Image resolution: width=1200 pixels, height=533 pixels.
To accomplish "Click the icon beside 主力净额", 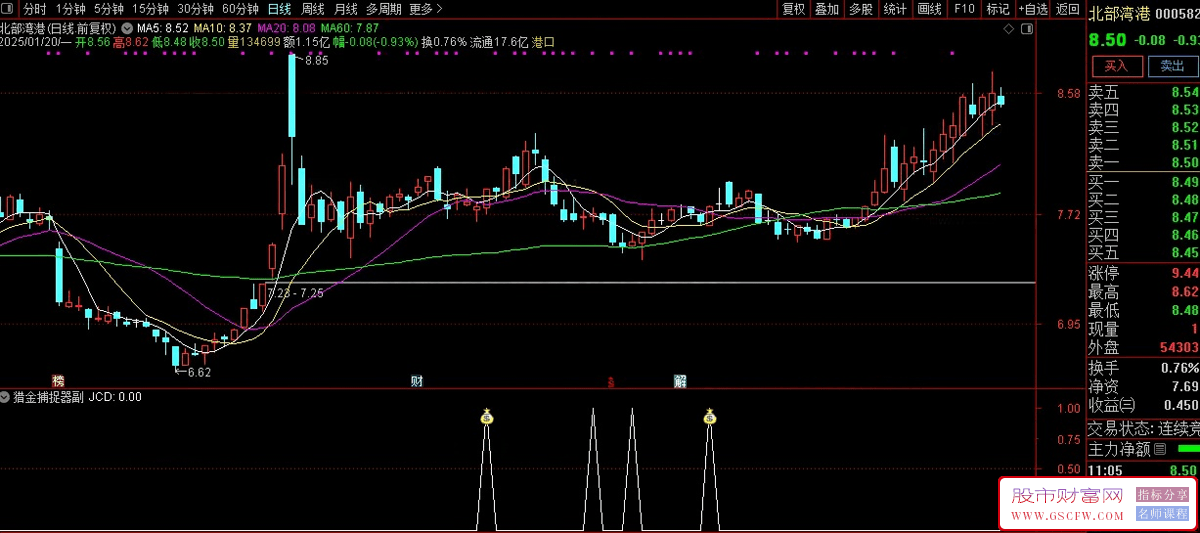I will pyautogui.click(x=1160, y=450).
